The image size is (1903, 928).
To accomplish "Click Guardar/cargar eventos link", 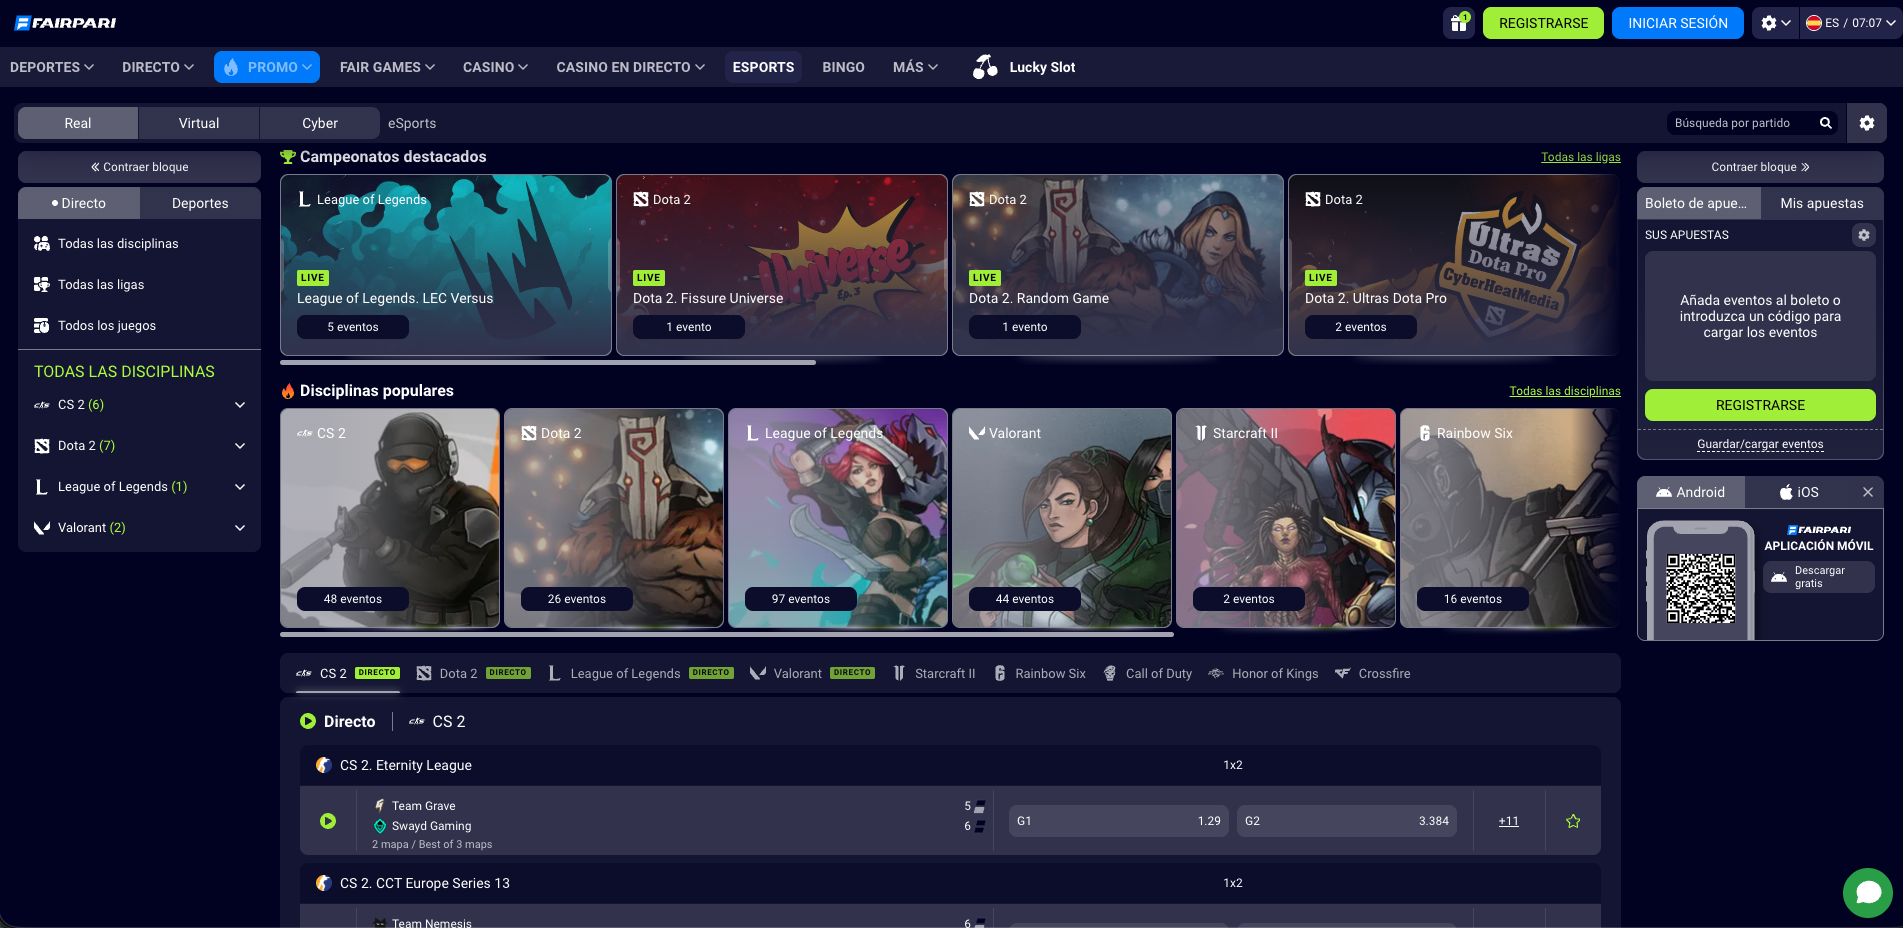I will [x=1760, y=444].
